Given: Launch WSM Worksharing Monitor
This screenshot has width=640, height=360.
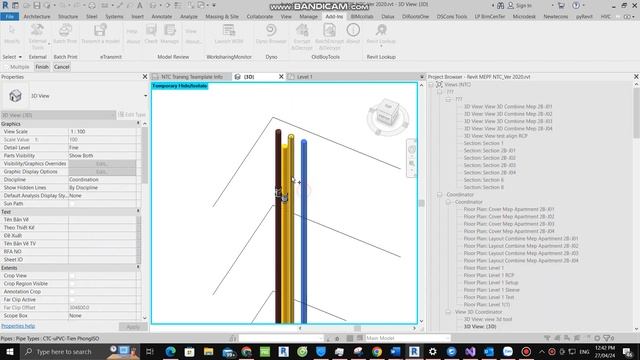Looking at the screenshot, I should point(229,34).
